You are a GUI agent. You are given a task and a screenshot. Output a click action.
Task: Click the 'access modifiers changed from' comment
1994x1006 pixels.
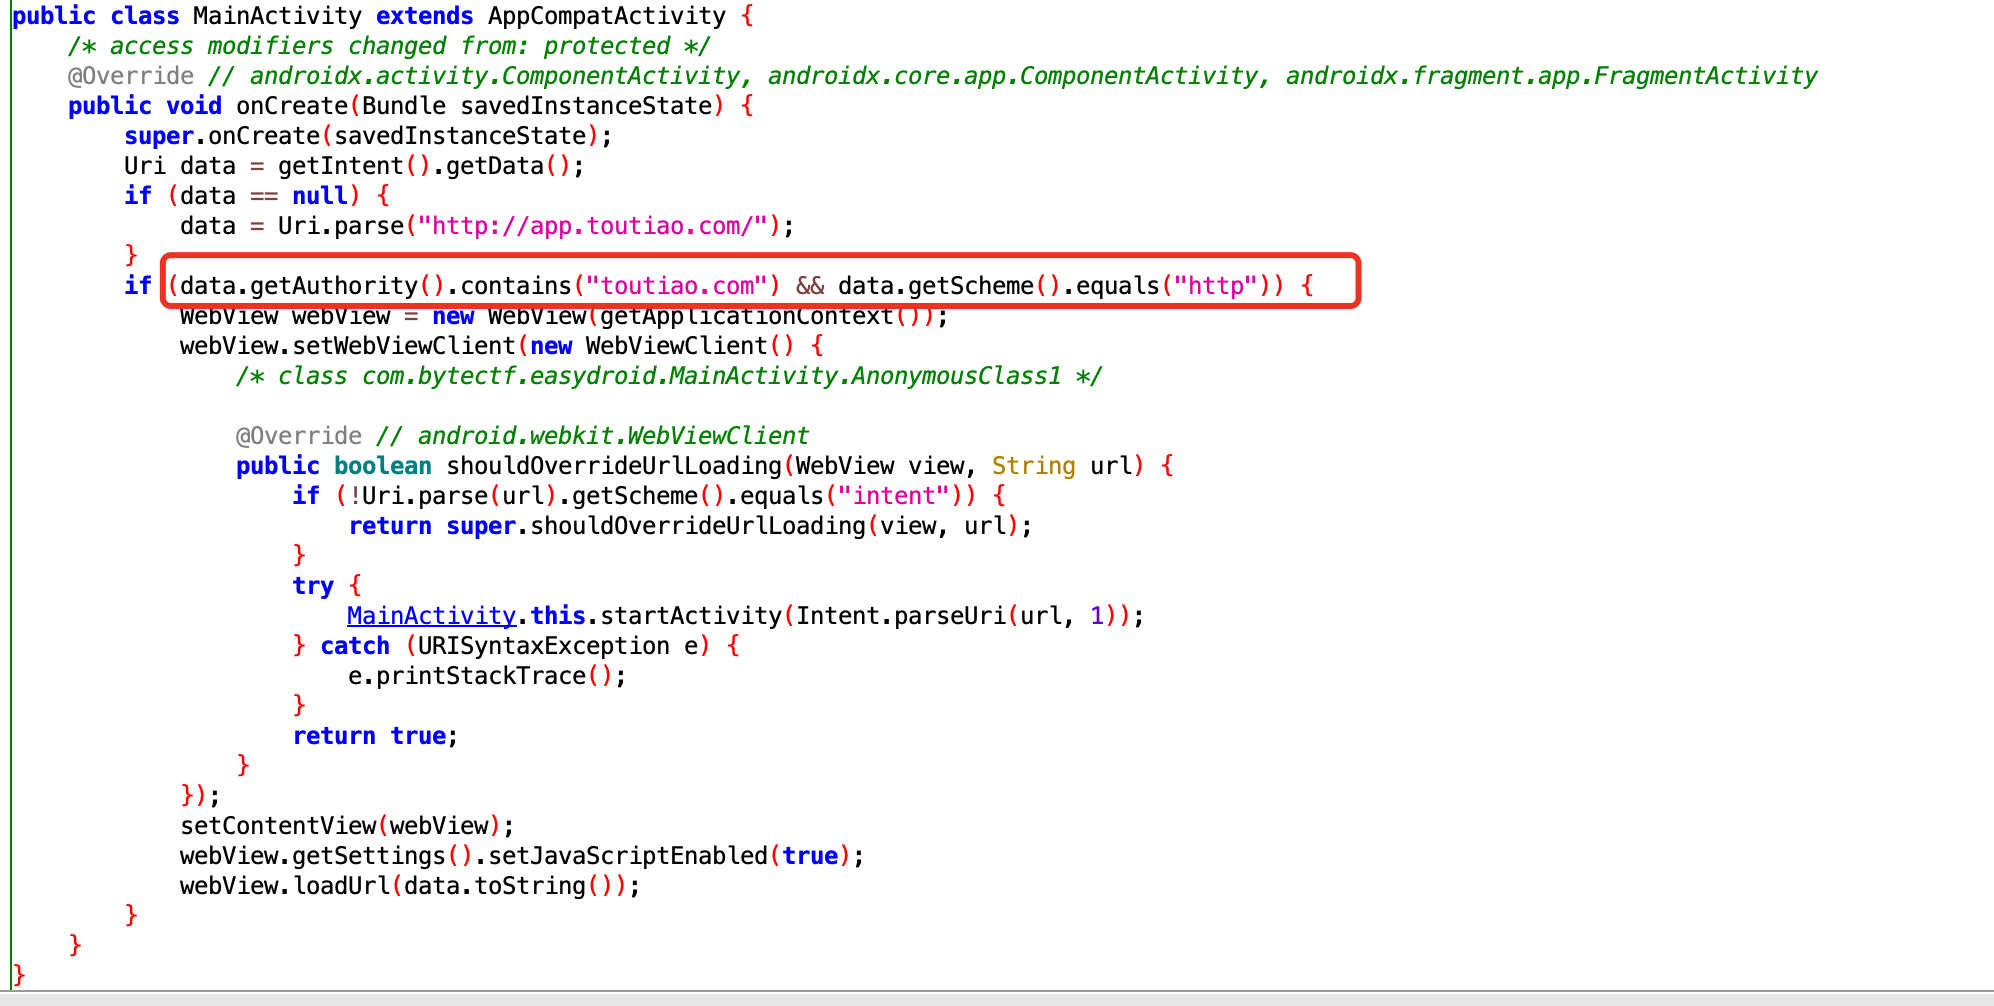coord(390,46)
